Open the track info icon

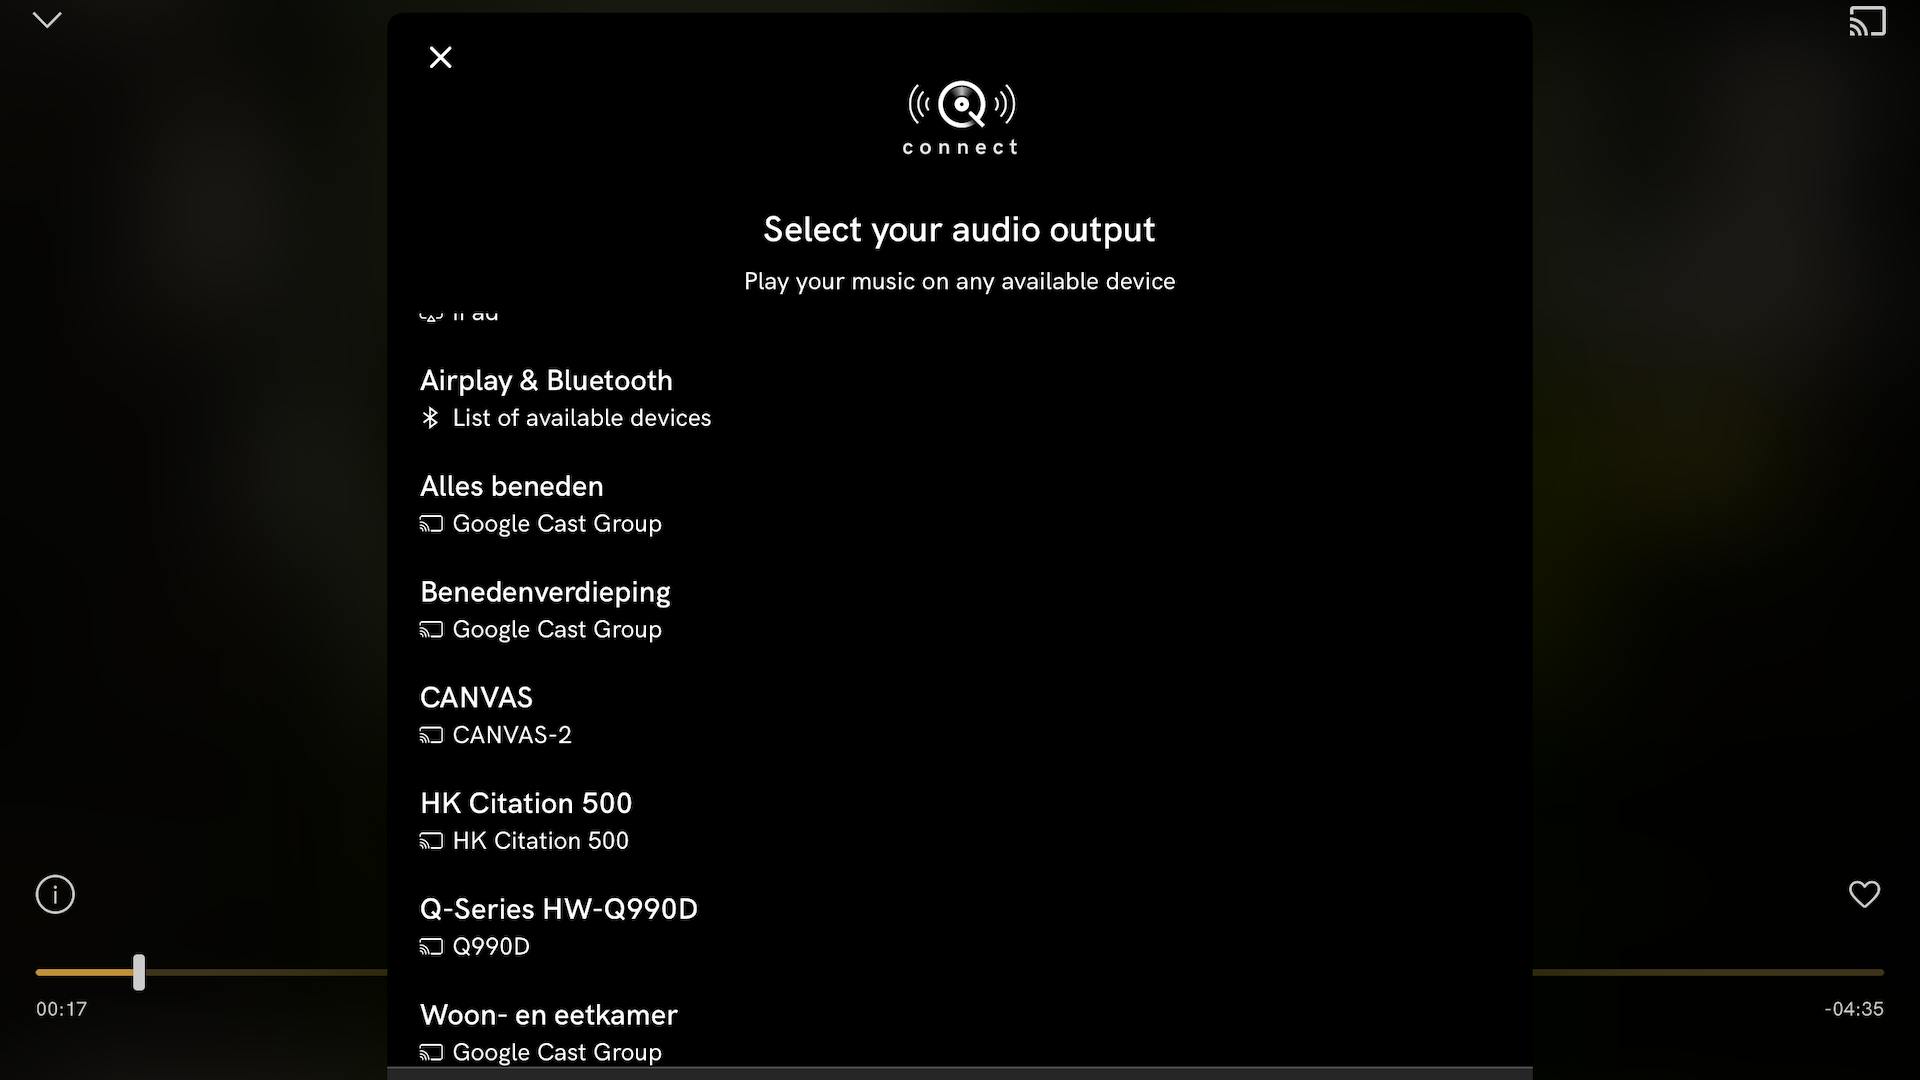click(55, 894)
